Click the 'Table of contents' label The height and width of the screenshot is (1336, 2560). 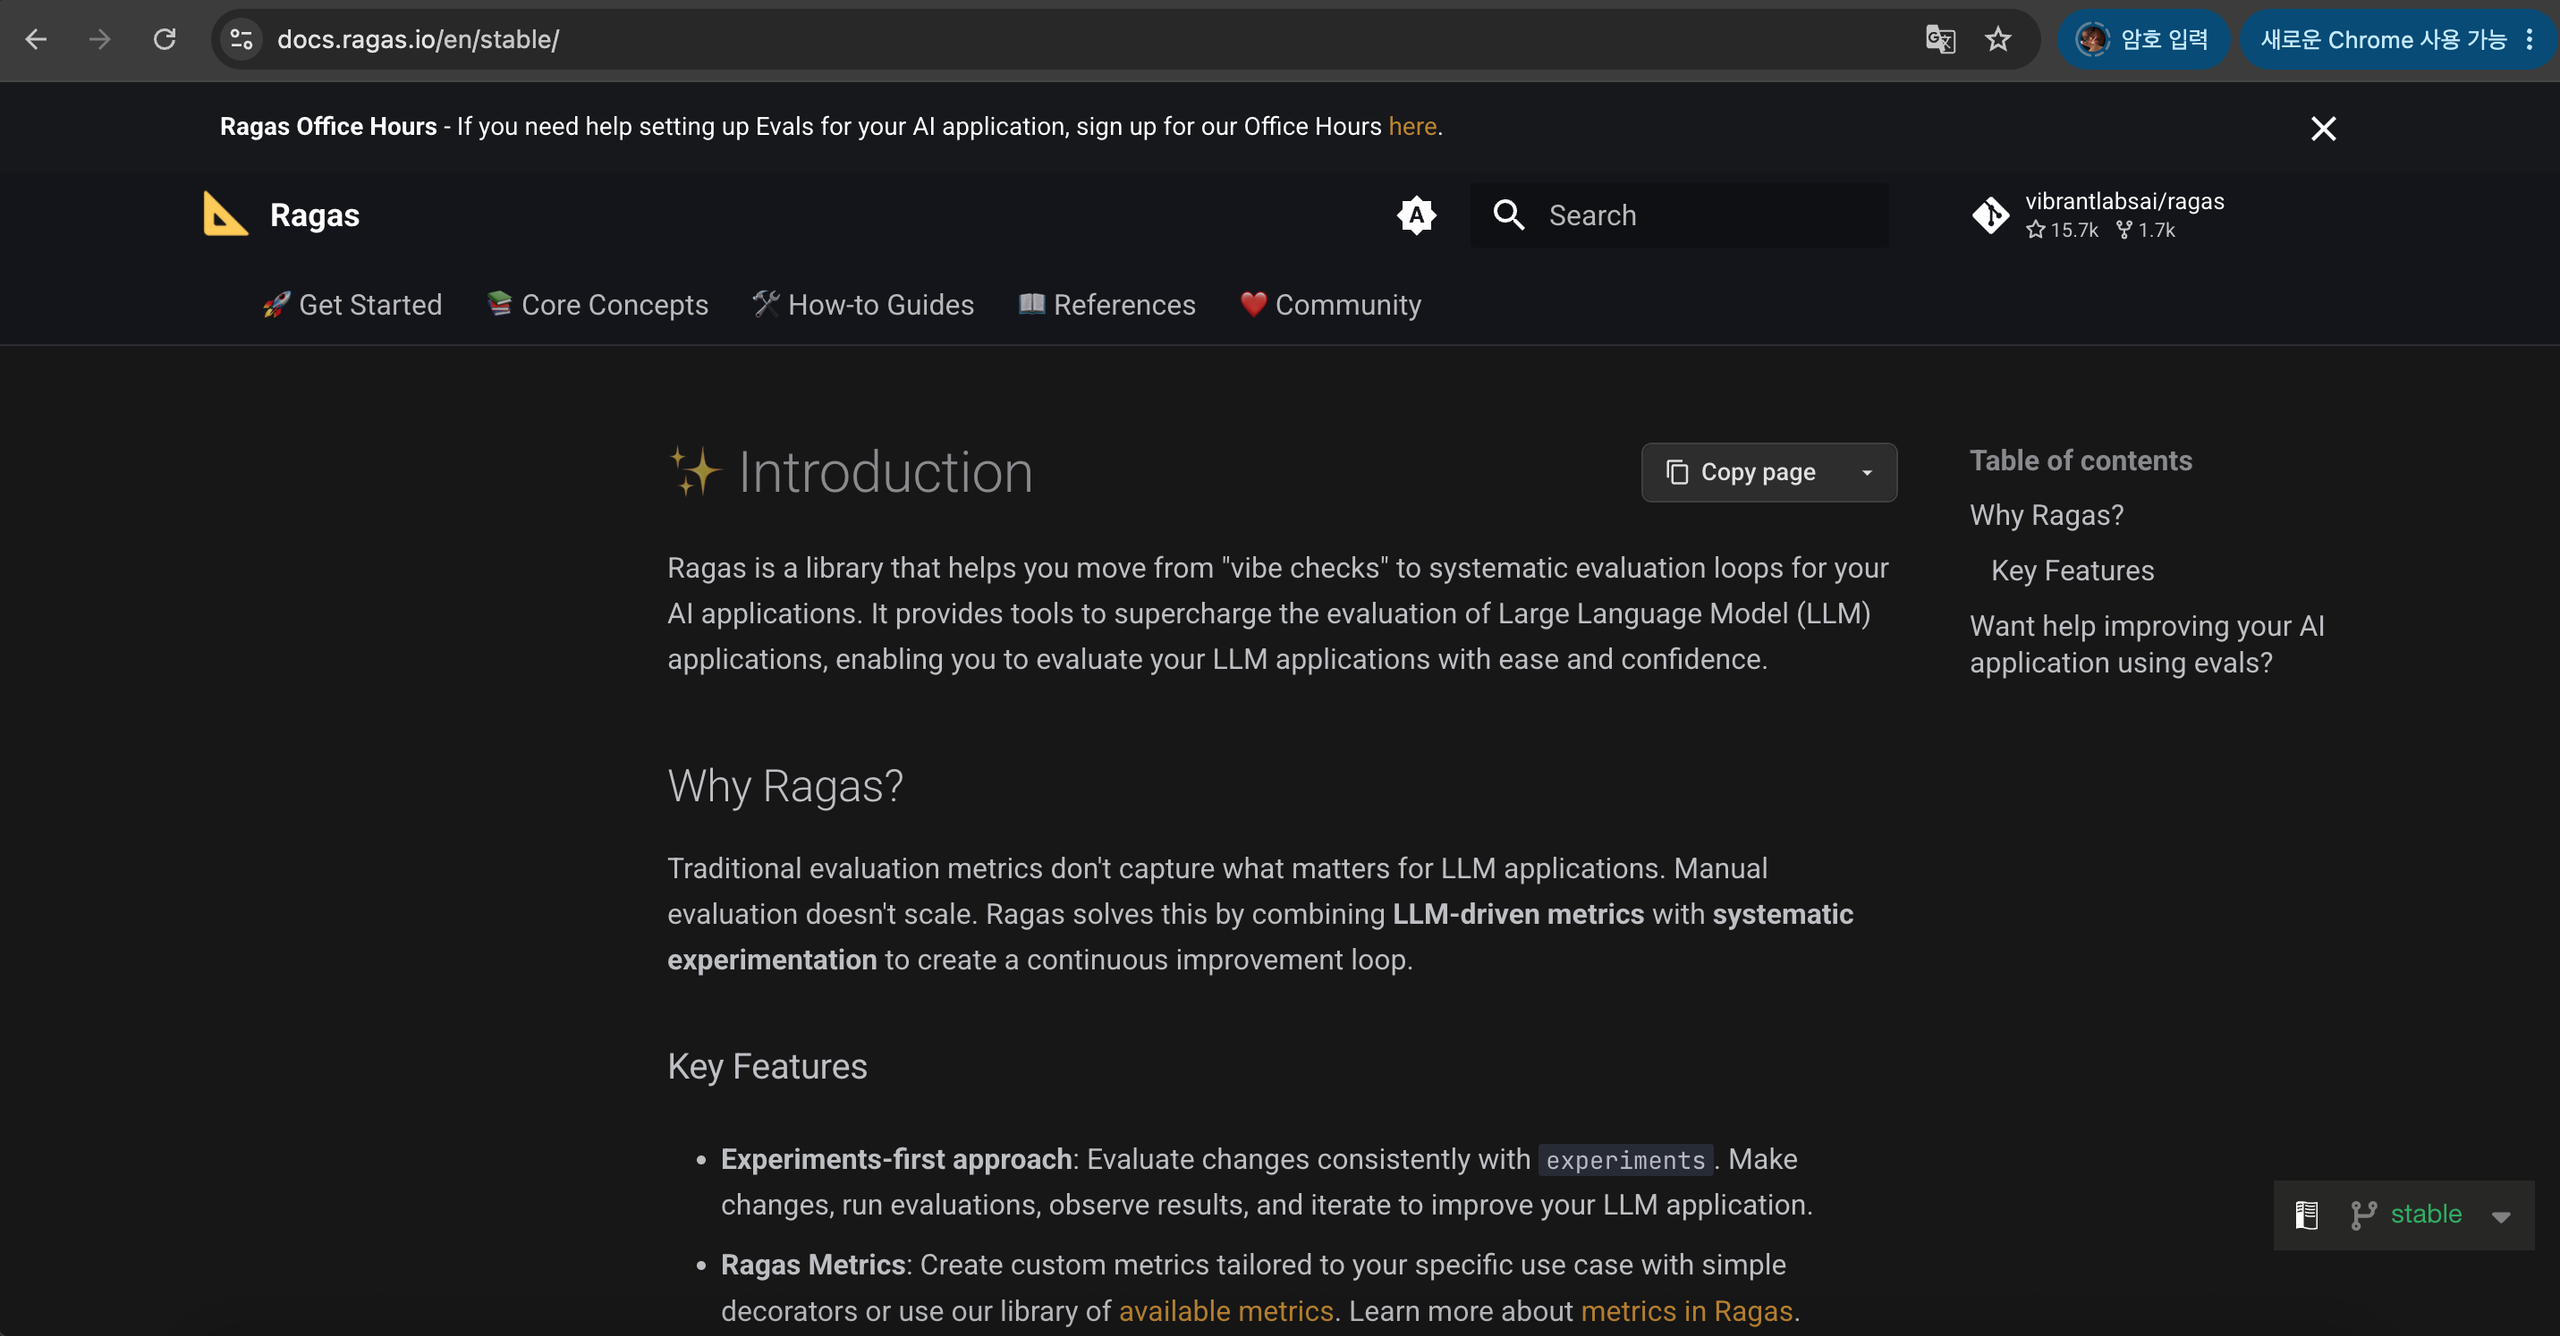click(2081, 460)
